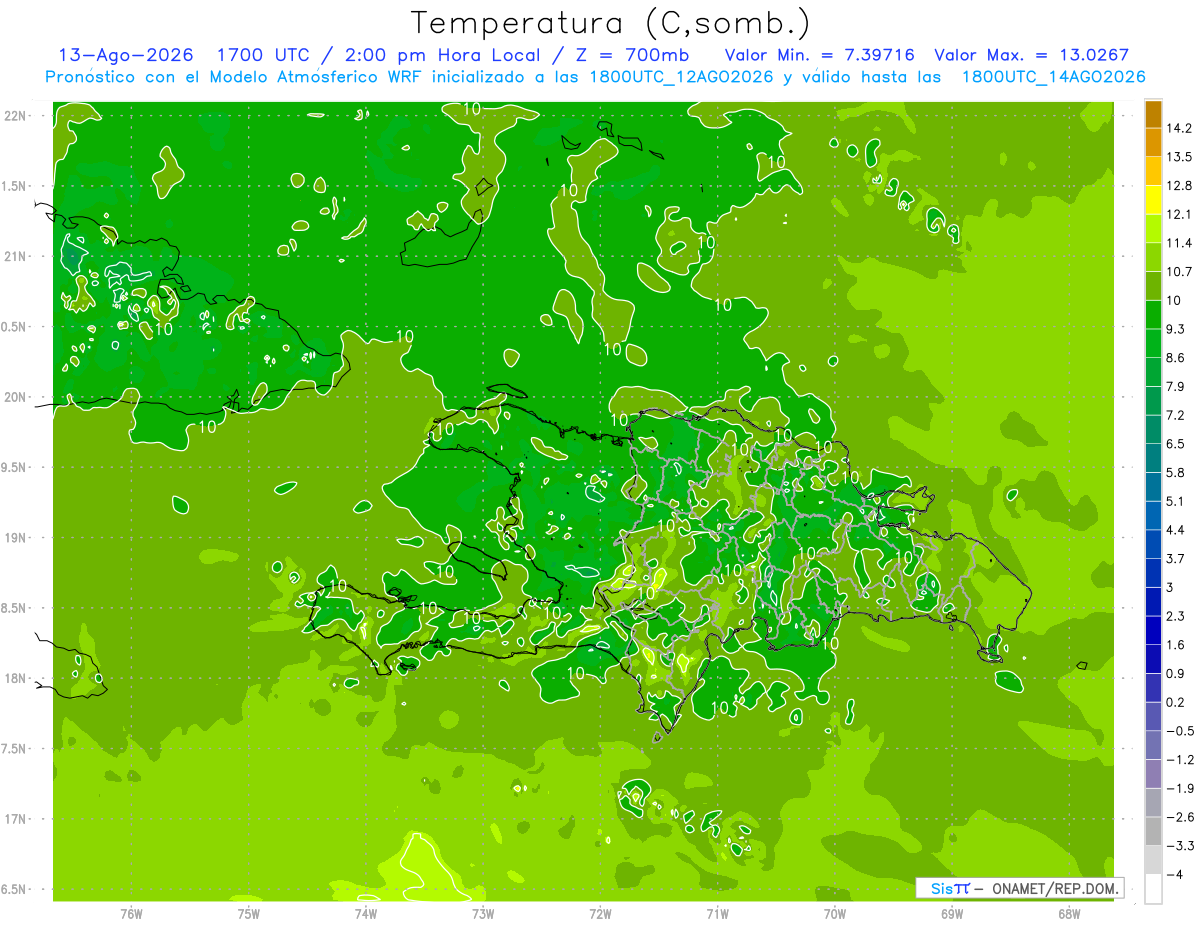Click the '-1.2' colorbar label

[1180, 759]
